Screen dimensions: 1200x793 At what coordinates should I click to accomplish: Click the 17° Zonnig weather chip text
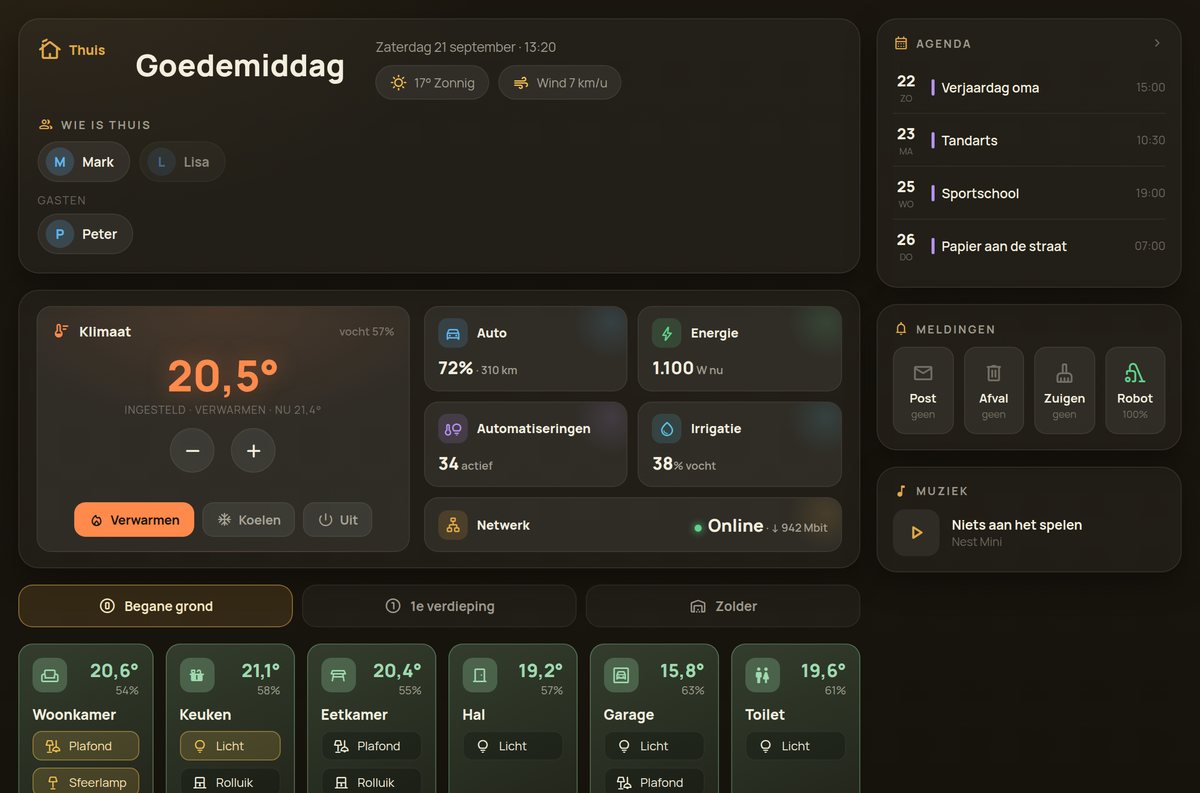pos(444,83)
